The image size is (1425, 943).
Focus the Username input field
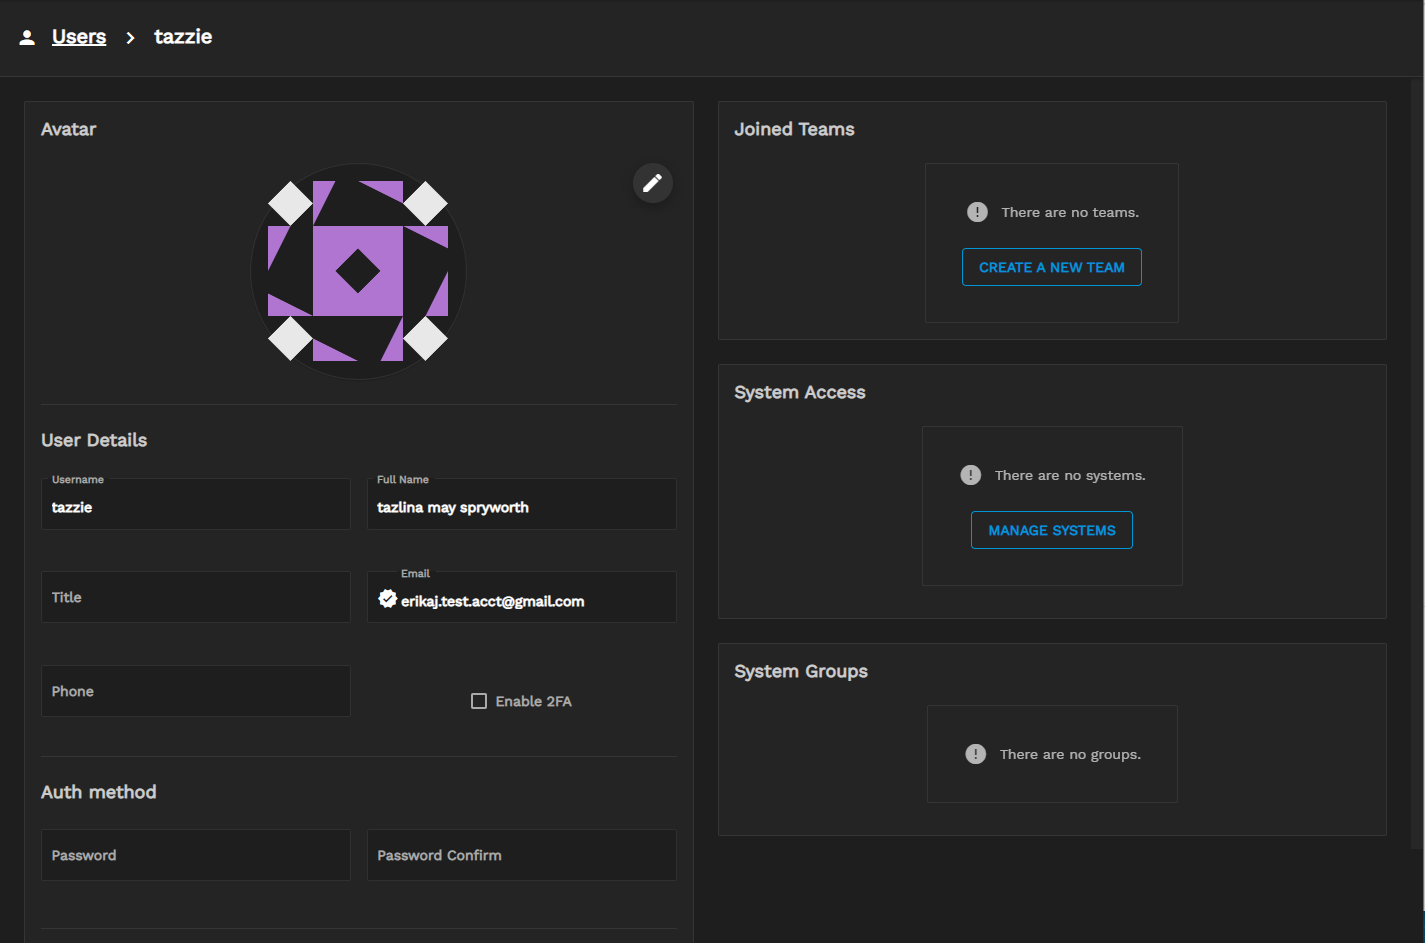(x=196, y=507)
